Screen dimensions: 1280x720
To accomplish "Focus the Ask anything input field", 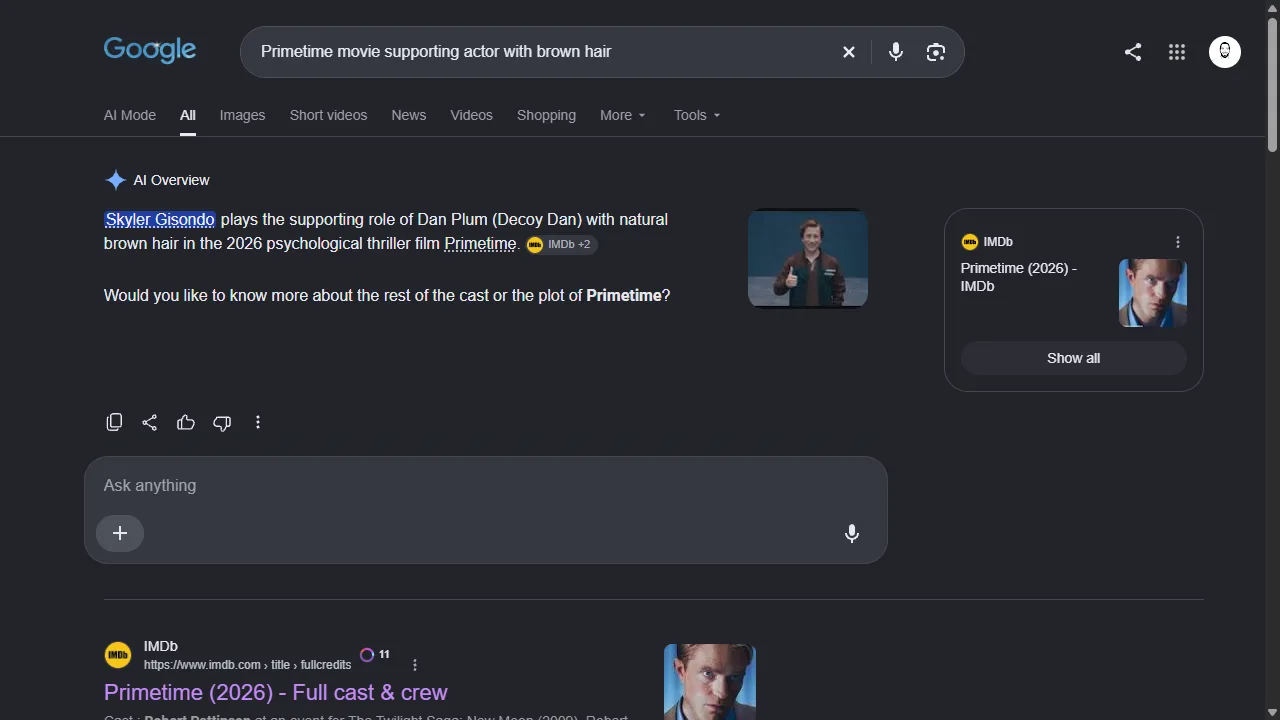I will 486,485.
